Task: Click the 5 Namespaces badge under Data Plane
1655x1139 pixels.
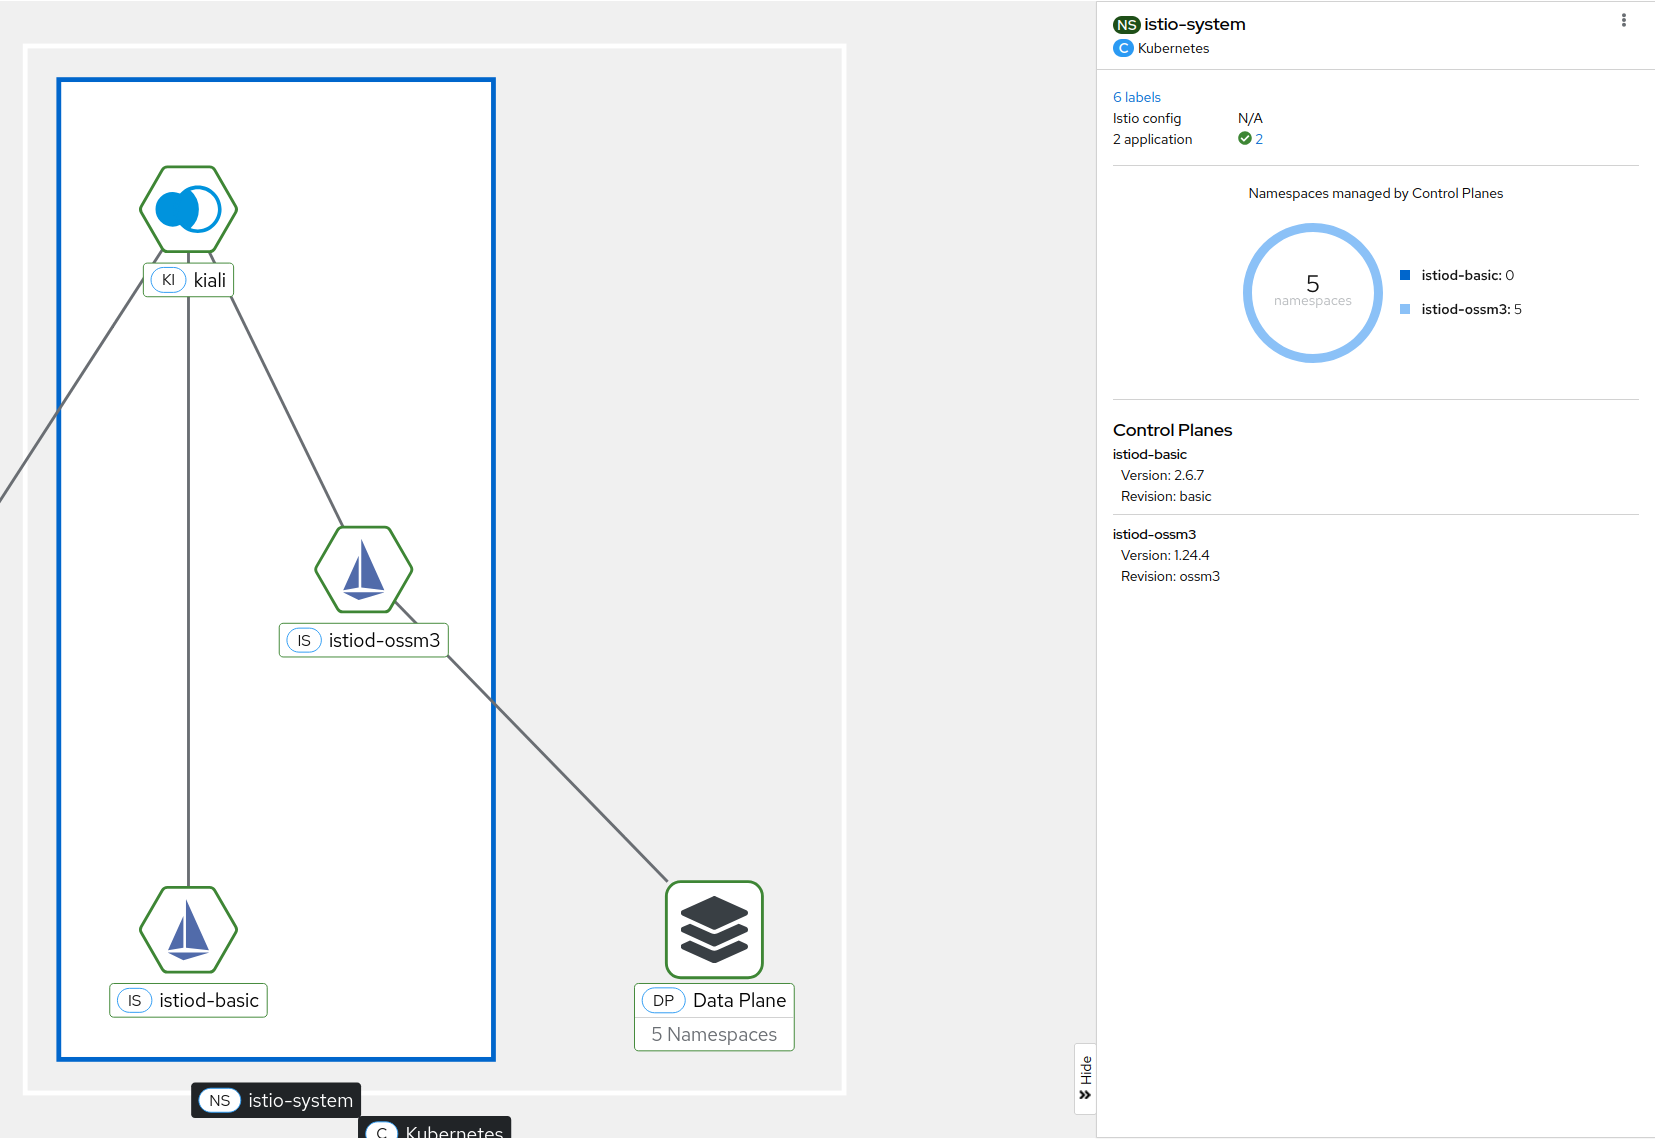Action: [x=714, y=1034]
